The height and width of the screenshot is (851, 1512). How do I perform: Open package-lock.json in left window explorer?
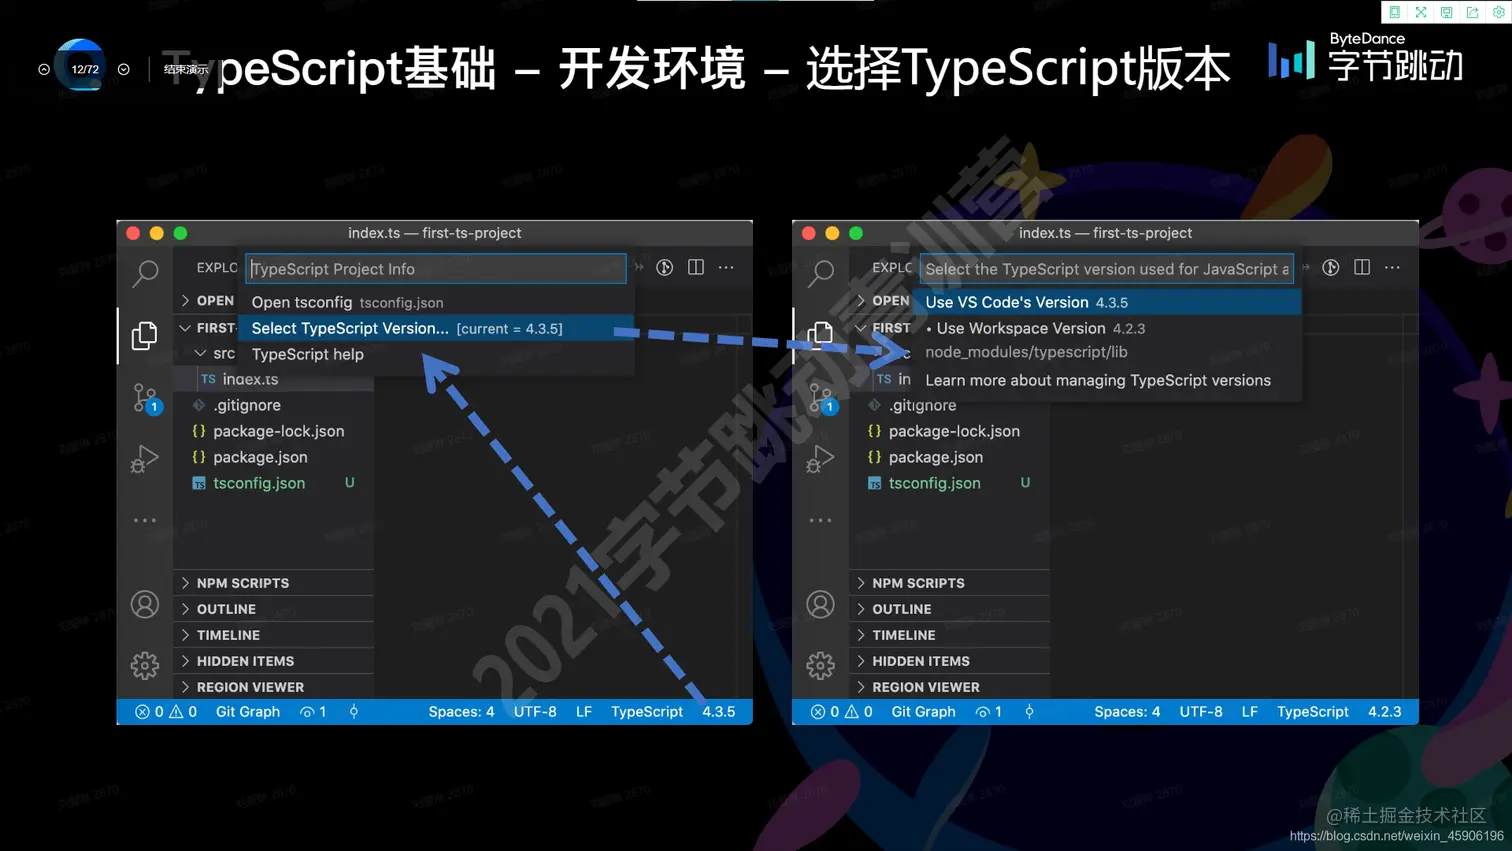274,431
